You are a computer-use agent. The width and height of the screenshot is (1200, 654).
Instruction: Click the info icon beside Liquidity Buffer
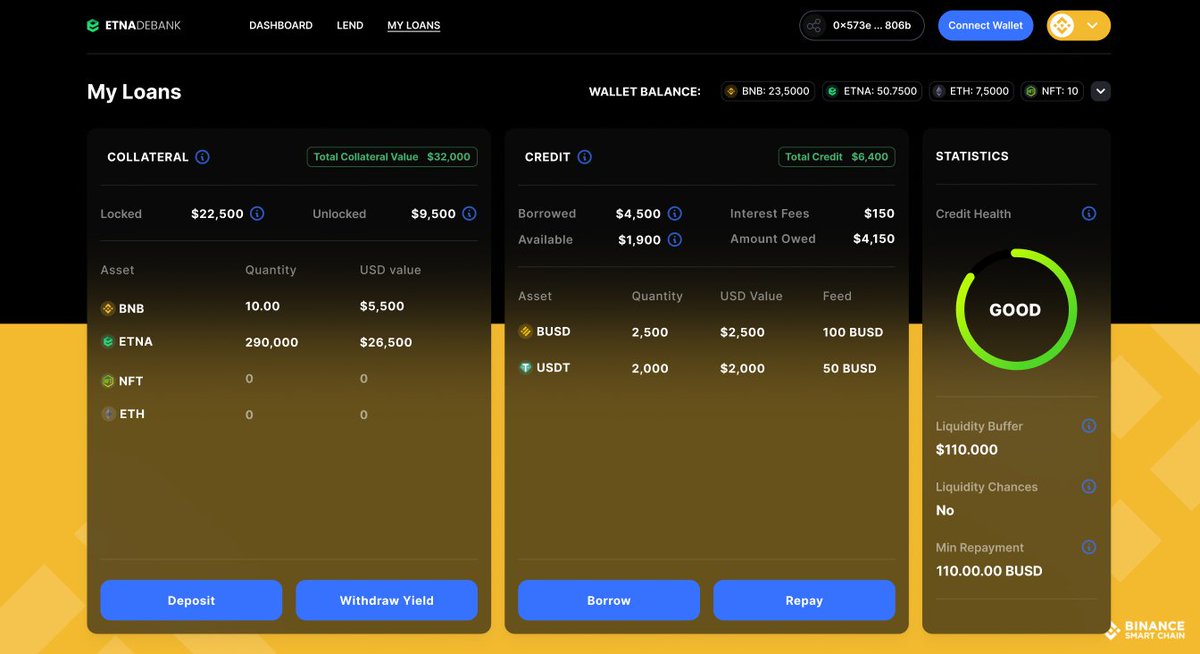click(1089, 426)
